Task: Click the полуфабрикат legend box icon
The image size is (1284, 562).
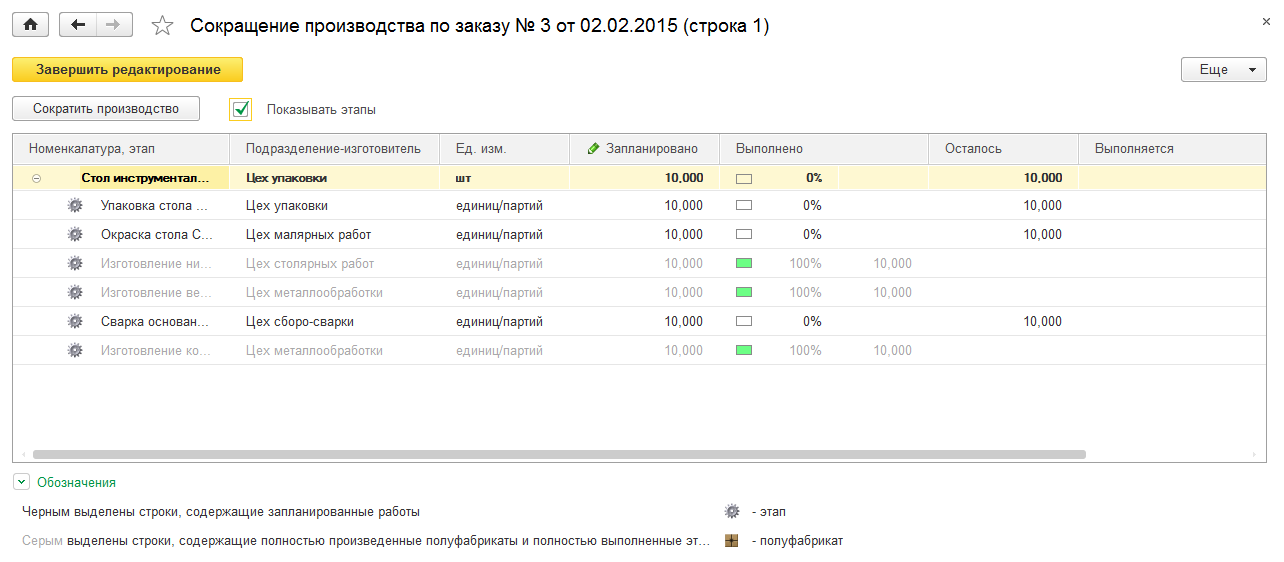Action: coord(732,541)
